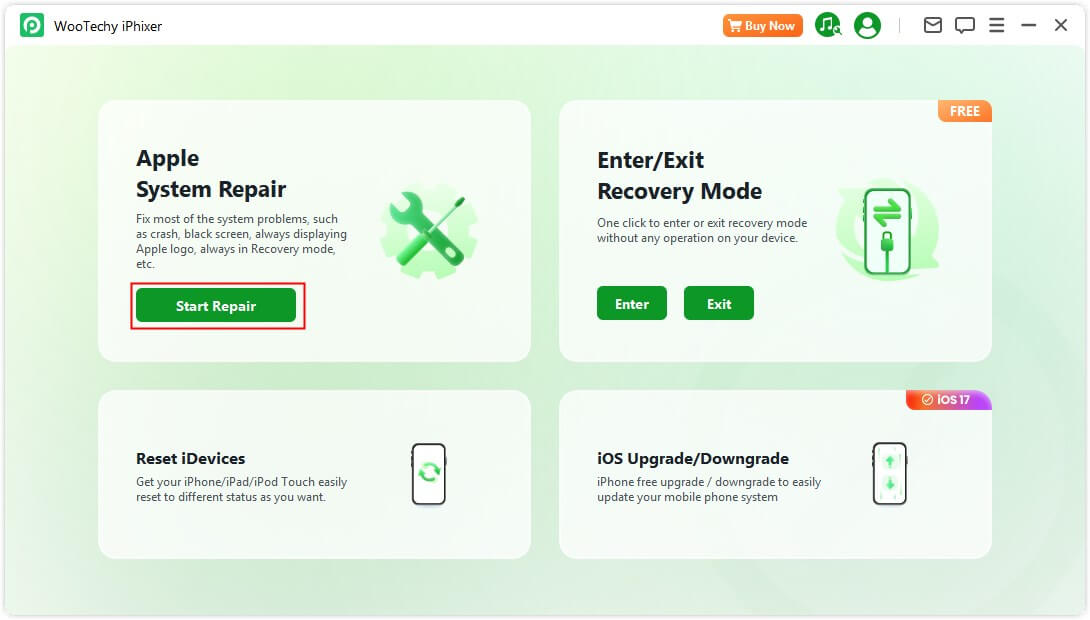Open the music search icon in header

[827, 26]
